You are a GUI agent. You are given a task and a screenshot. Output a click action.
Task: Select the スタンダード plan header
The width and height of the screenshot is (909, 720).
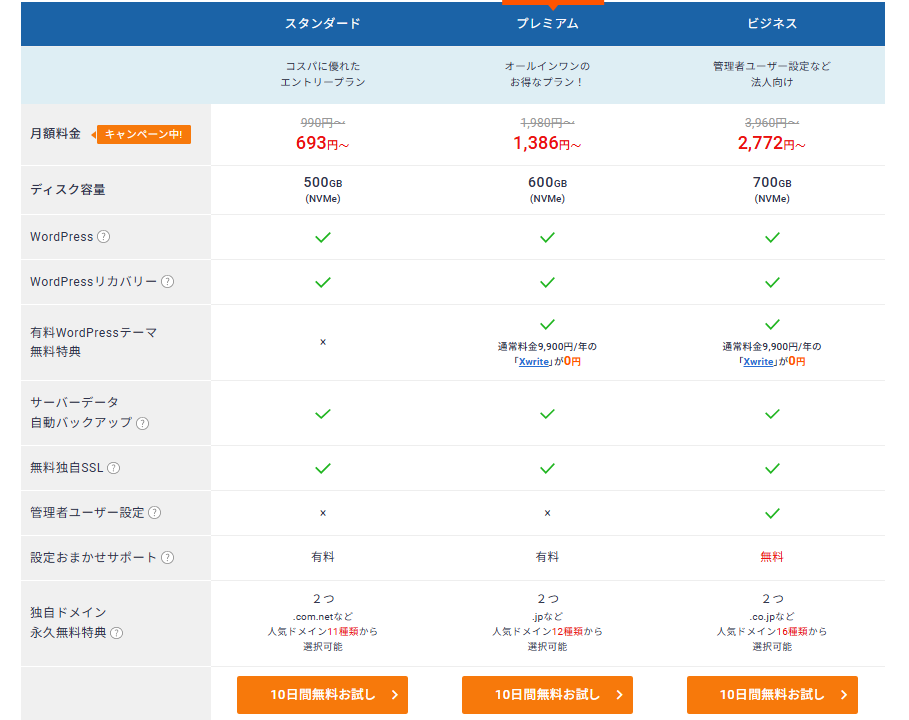(x=322, y=23)
